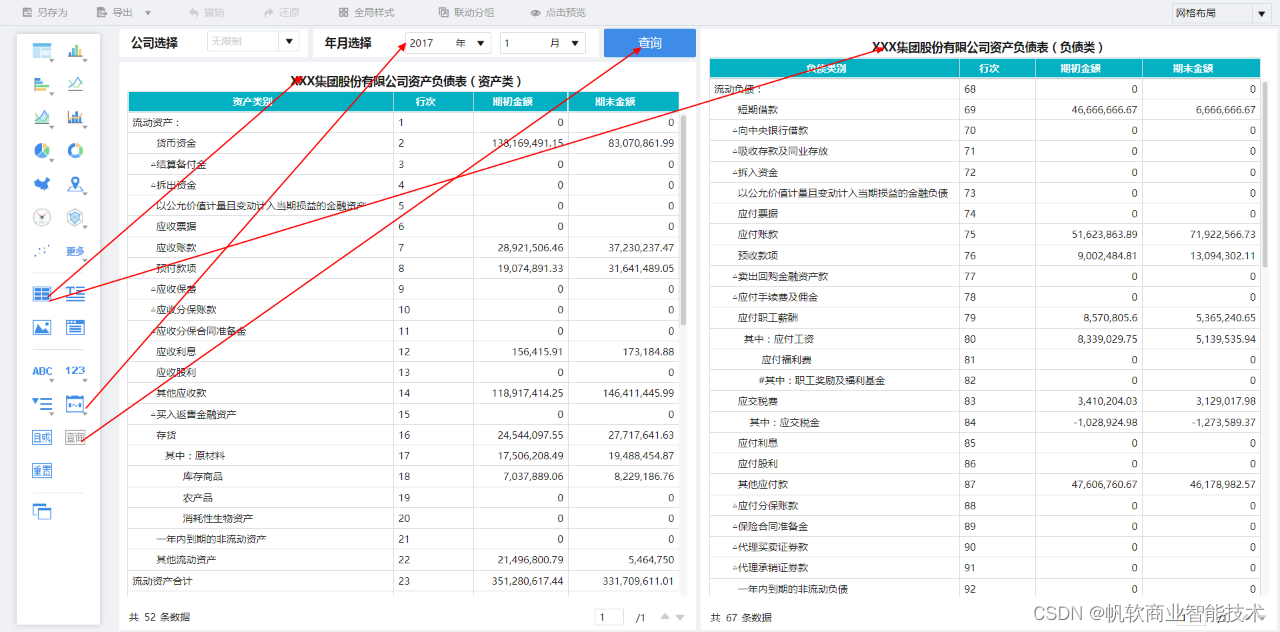The image size is (1280, 632).
Task: Select the pie chart widget icon
Action: click(x=42, y=150)
